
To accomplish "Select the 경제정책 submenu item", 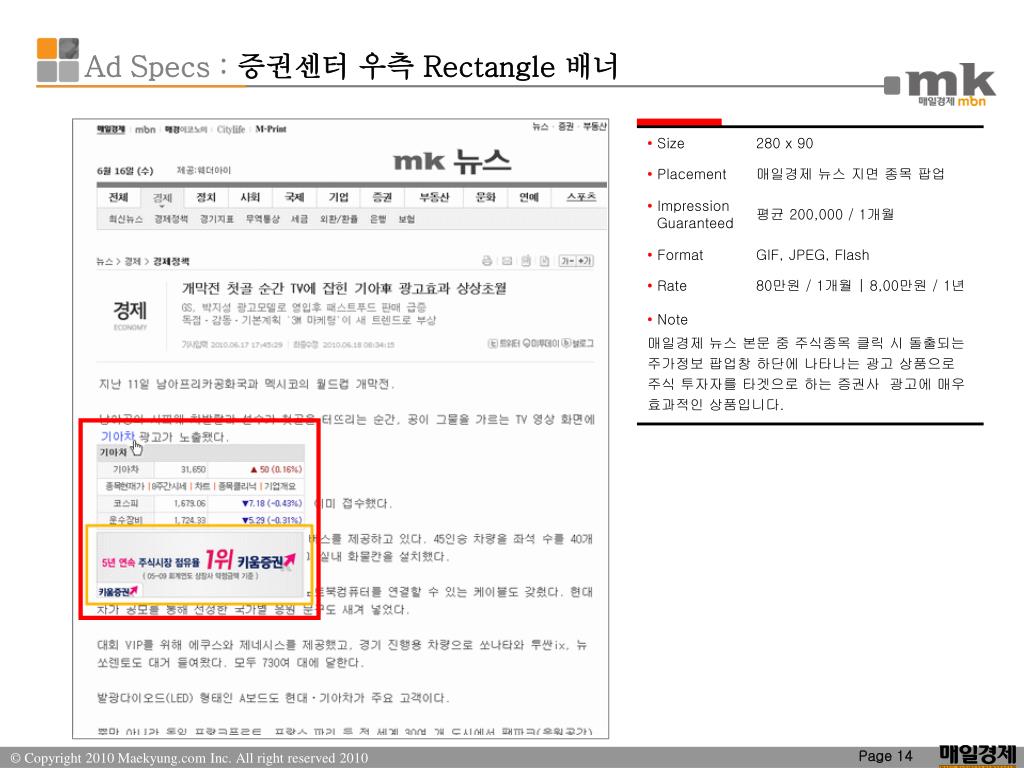I will tap(171, 219).
